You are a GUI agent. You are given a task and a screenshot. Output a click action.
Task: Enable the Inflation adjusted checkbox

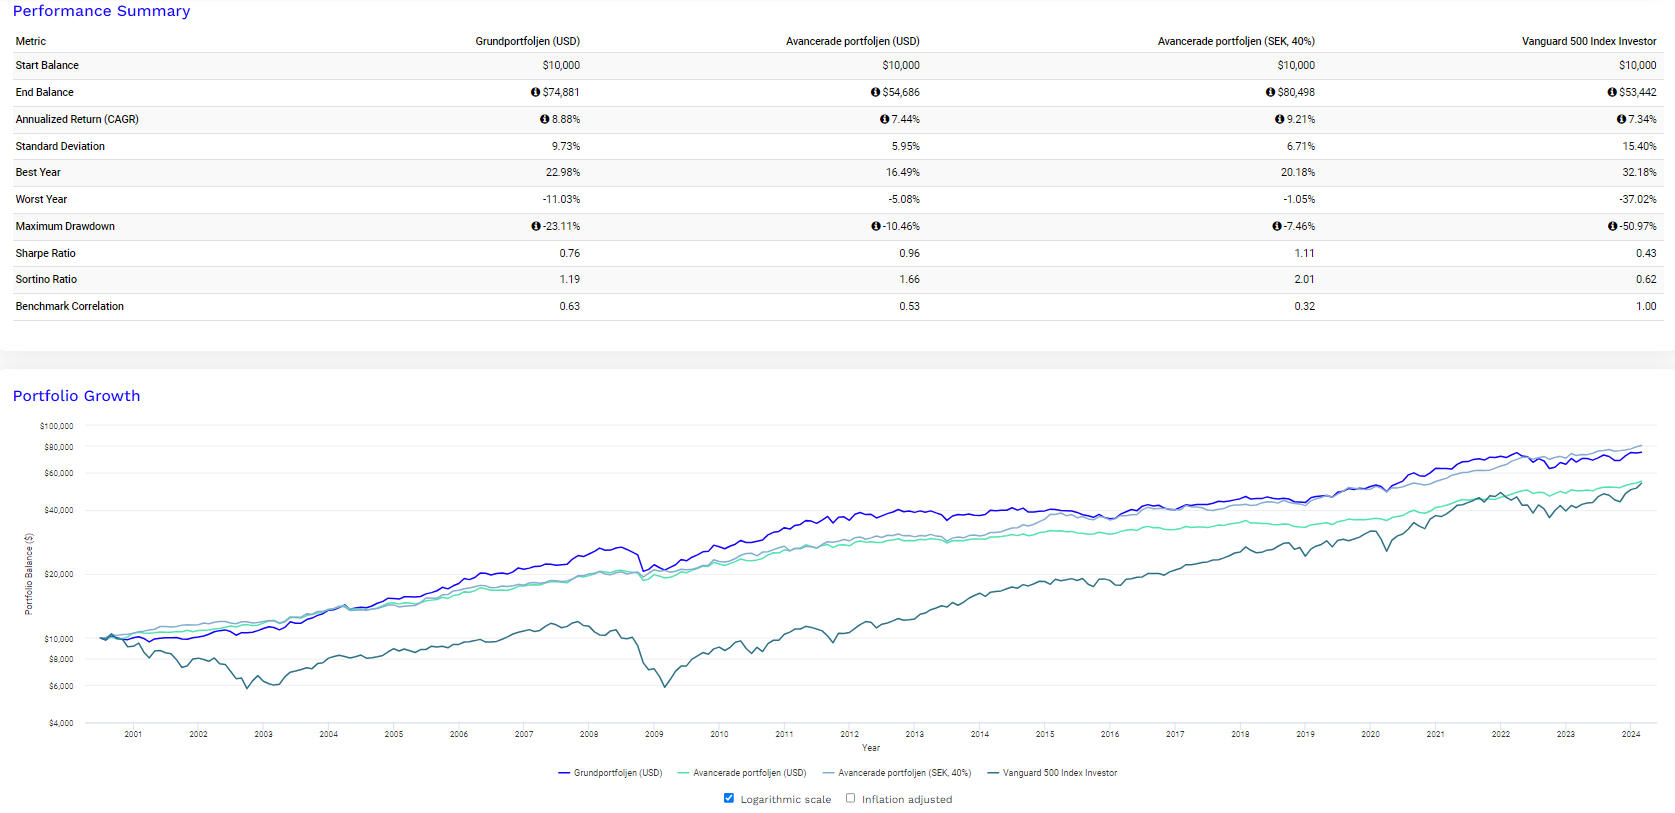(851, 798)
